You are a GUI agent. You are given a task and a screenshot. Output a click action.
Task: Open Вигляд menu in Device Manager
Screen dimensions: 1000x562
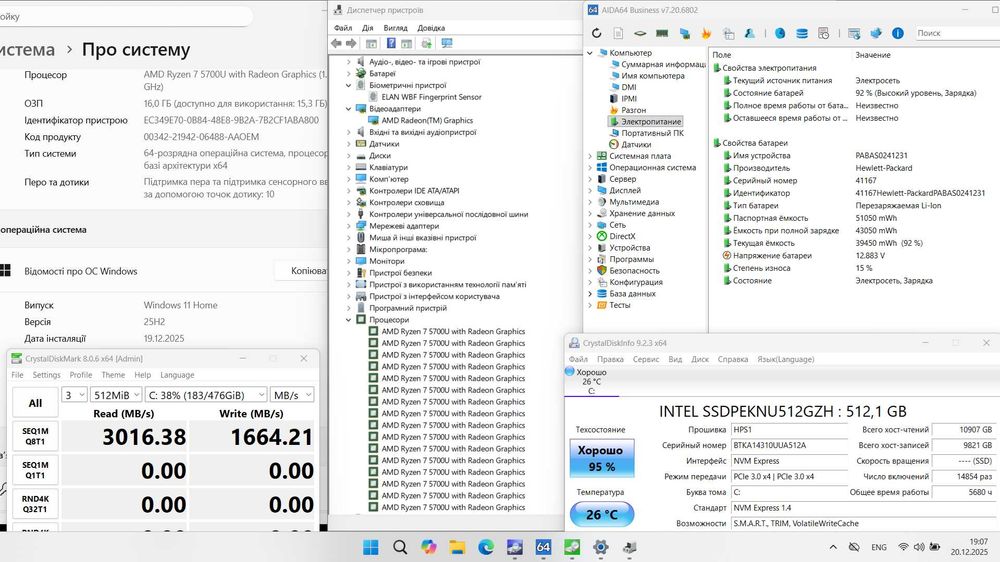[x=395, y=28]
